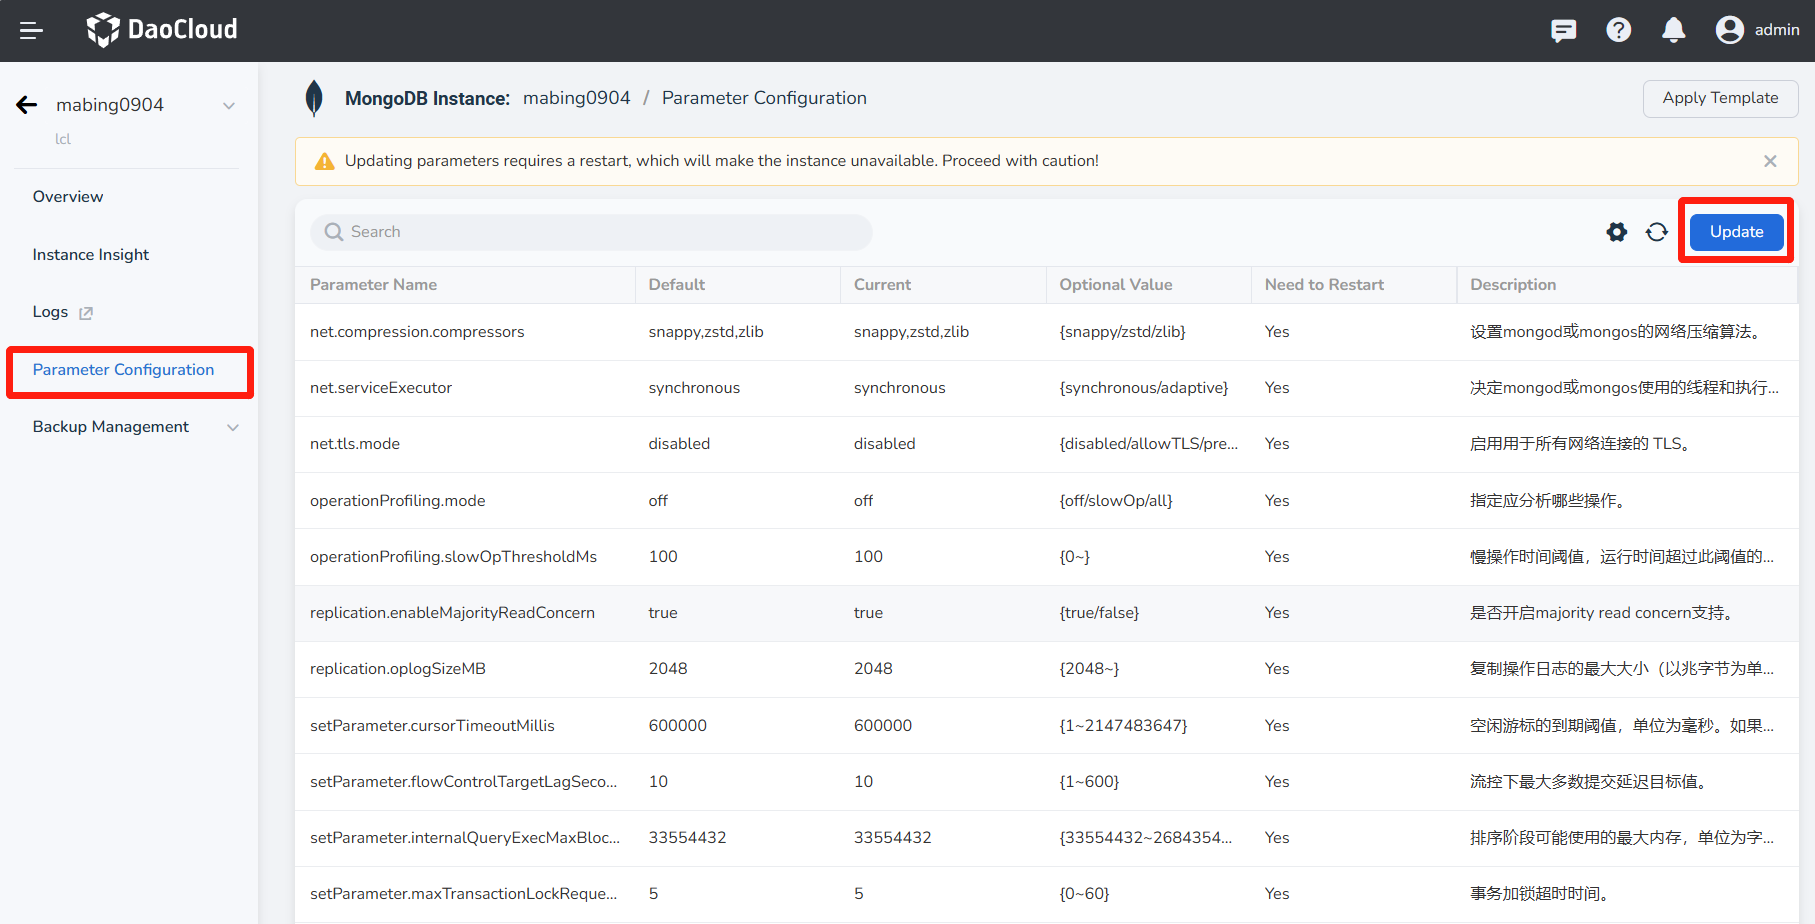The width and height of the screenshot is (1815, 924).
Task: Refresh the parameter list
Action: [1657, 231]
